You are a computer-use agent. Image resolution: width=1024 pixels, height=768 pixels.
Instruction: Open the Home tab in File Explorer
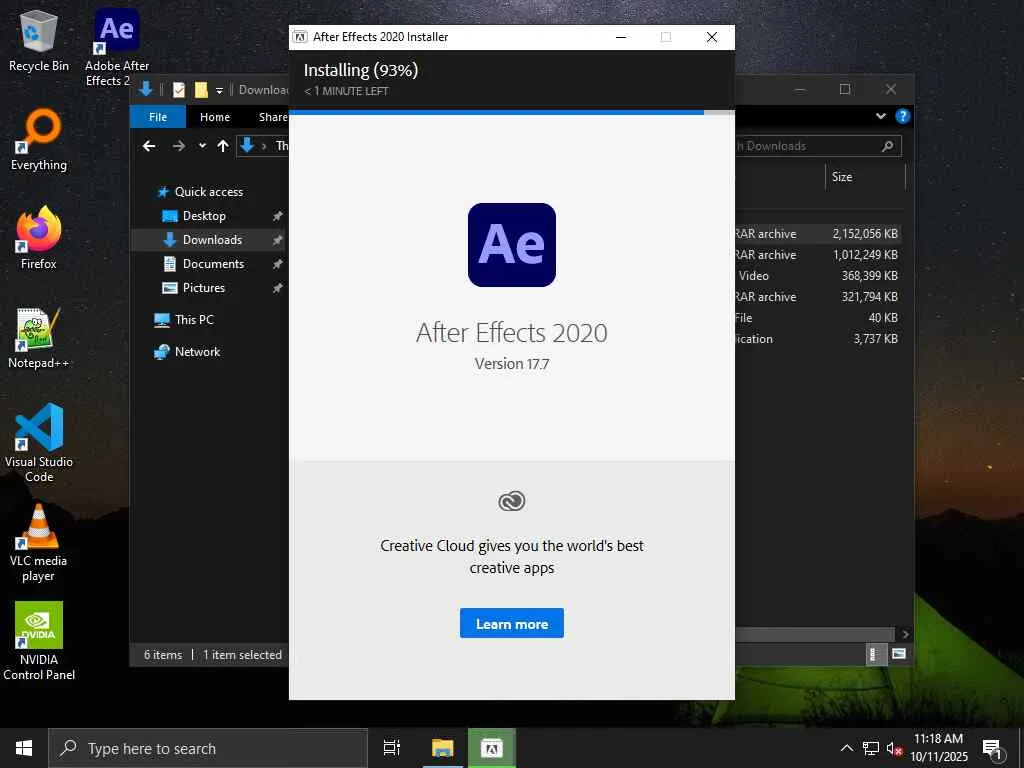coord(215,117)
